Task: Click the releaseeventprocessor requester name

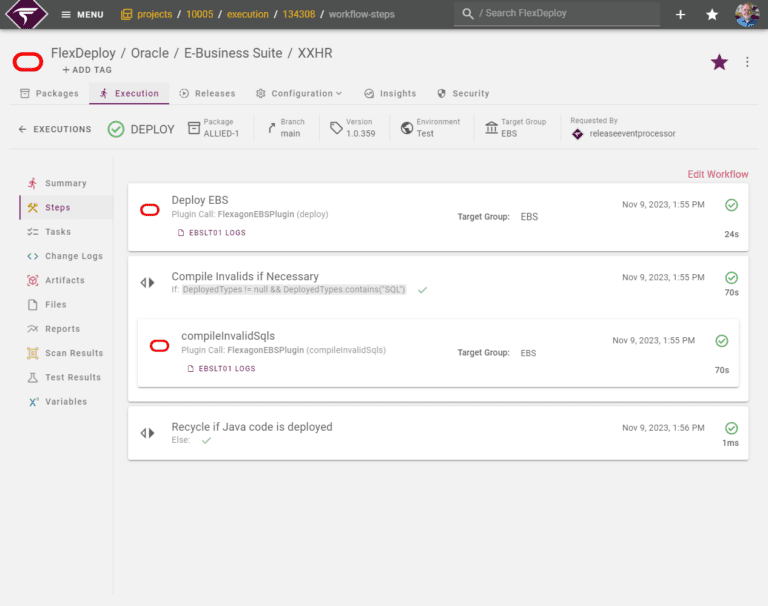Action: click(632, 134)
